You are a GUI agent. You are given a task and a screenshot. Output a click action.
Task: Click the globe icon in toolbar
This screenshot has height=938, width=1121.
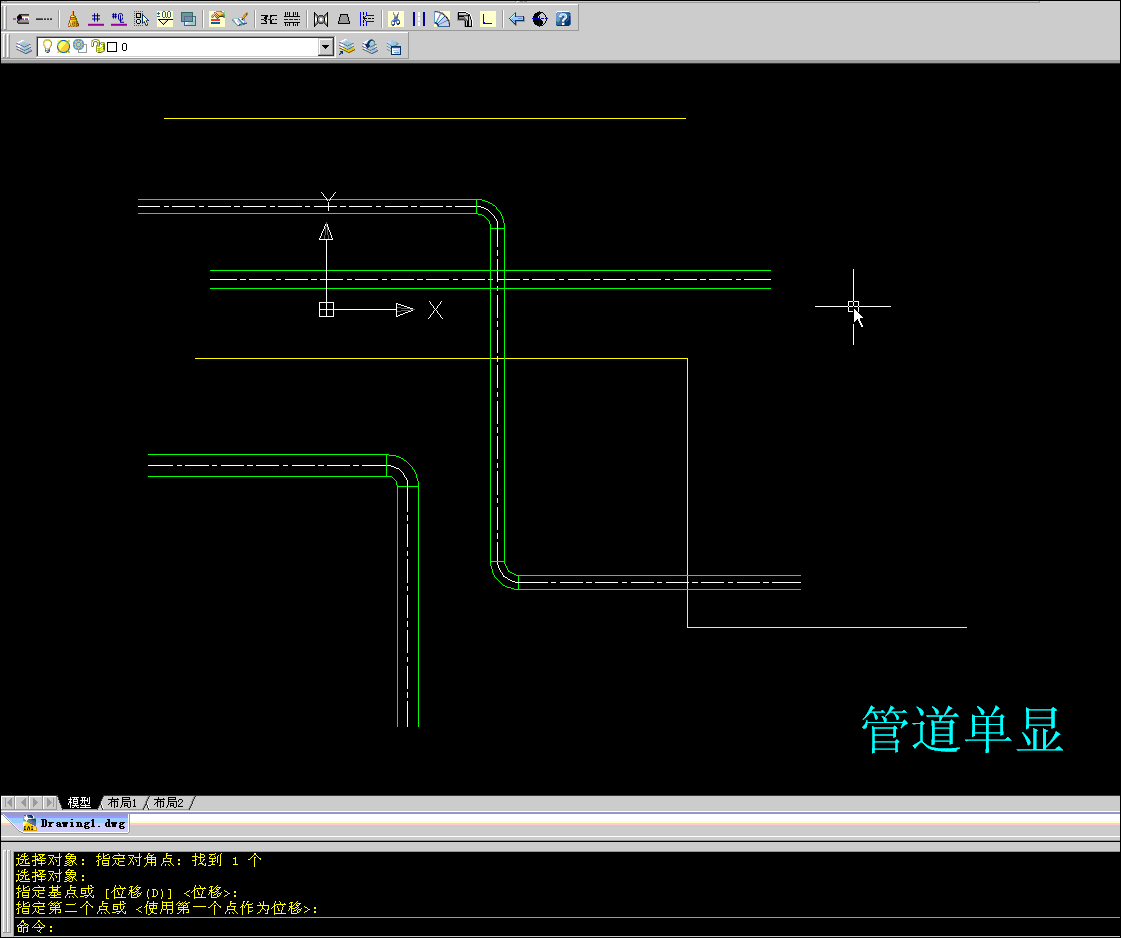tap(540, 19)
